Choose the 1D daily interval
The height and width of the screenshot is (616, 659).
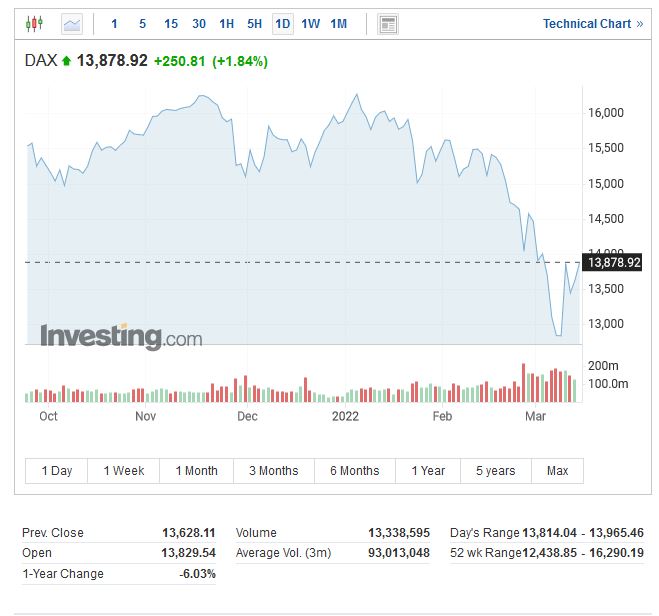click(x=283, y=23)
